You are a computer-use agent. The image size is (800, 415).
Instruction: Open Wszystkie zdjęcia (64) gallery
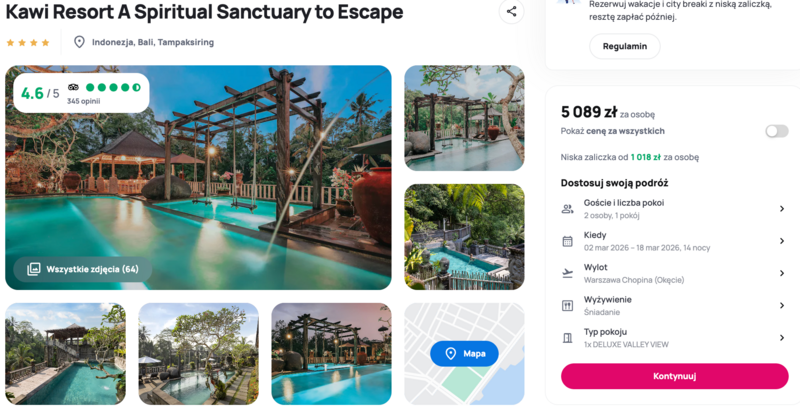tap(82, 269)
